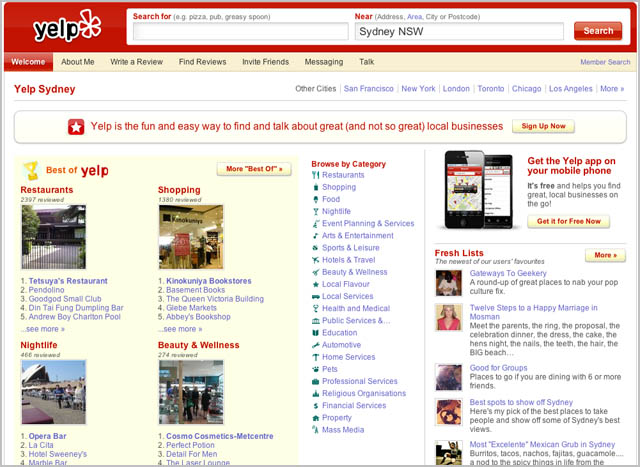Click the Nightlife cocktail glass icon
This screenshot has width=640, height=467.
click(316, 211)
